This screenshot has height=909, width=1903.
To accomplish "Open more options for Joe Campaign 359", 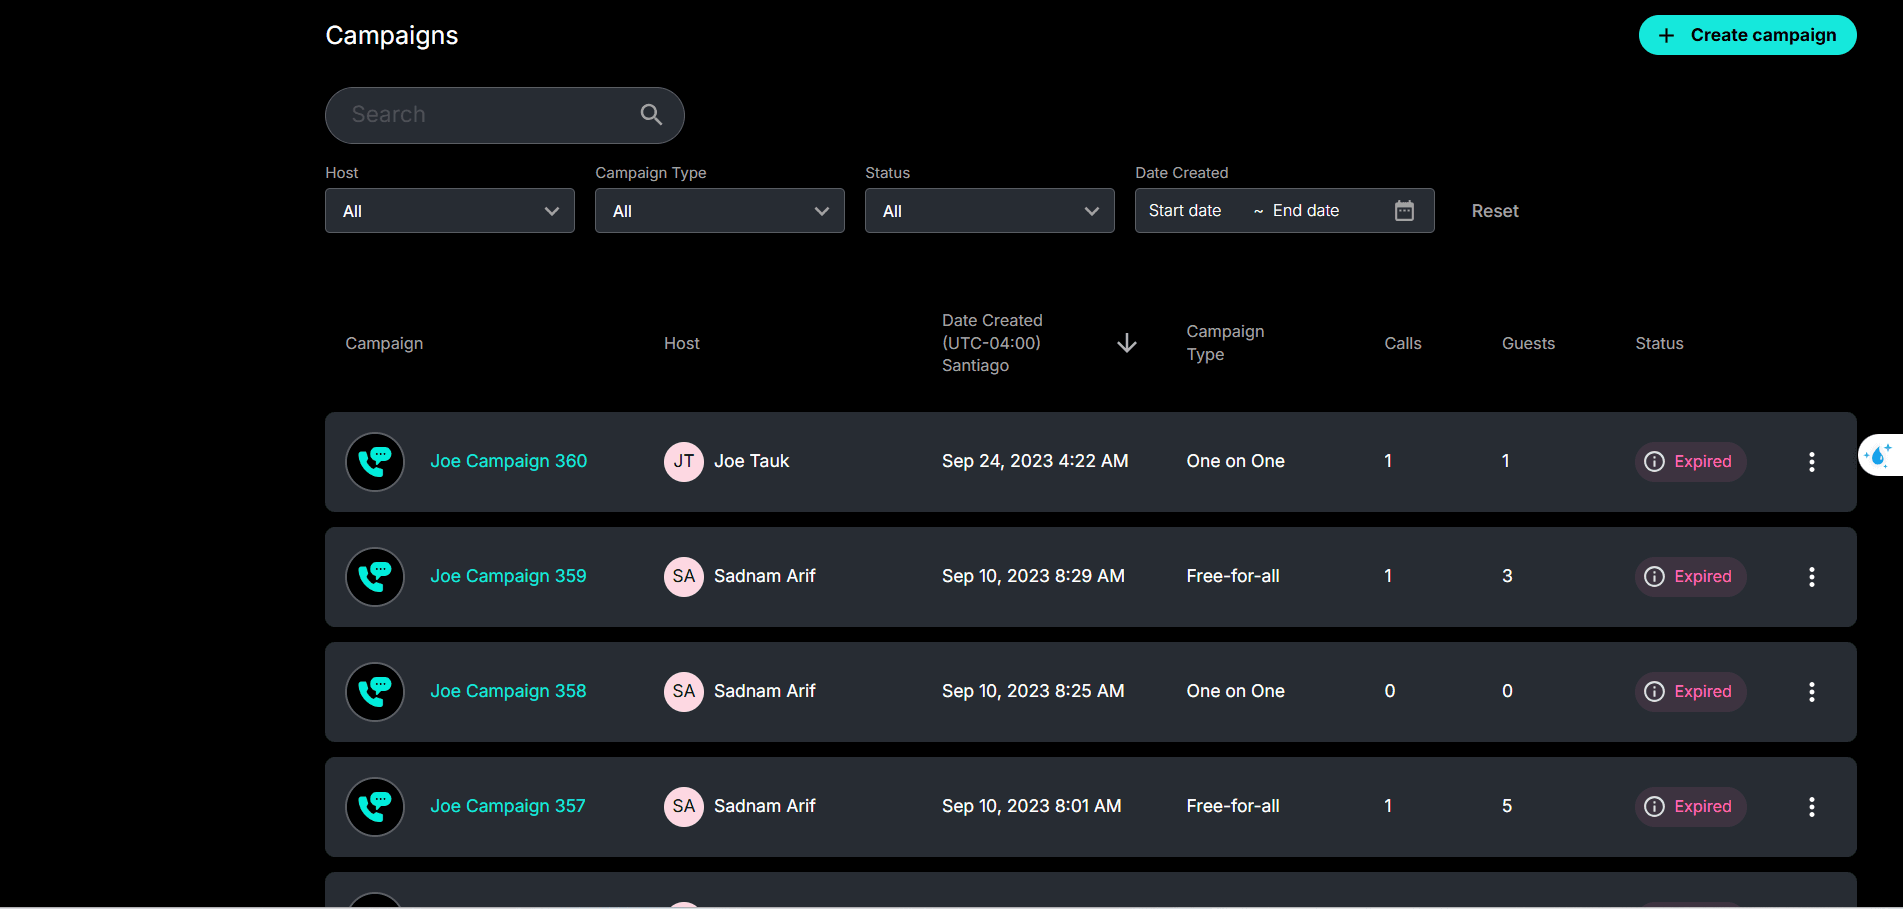I will click(1812, 577).
